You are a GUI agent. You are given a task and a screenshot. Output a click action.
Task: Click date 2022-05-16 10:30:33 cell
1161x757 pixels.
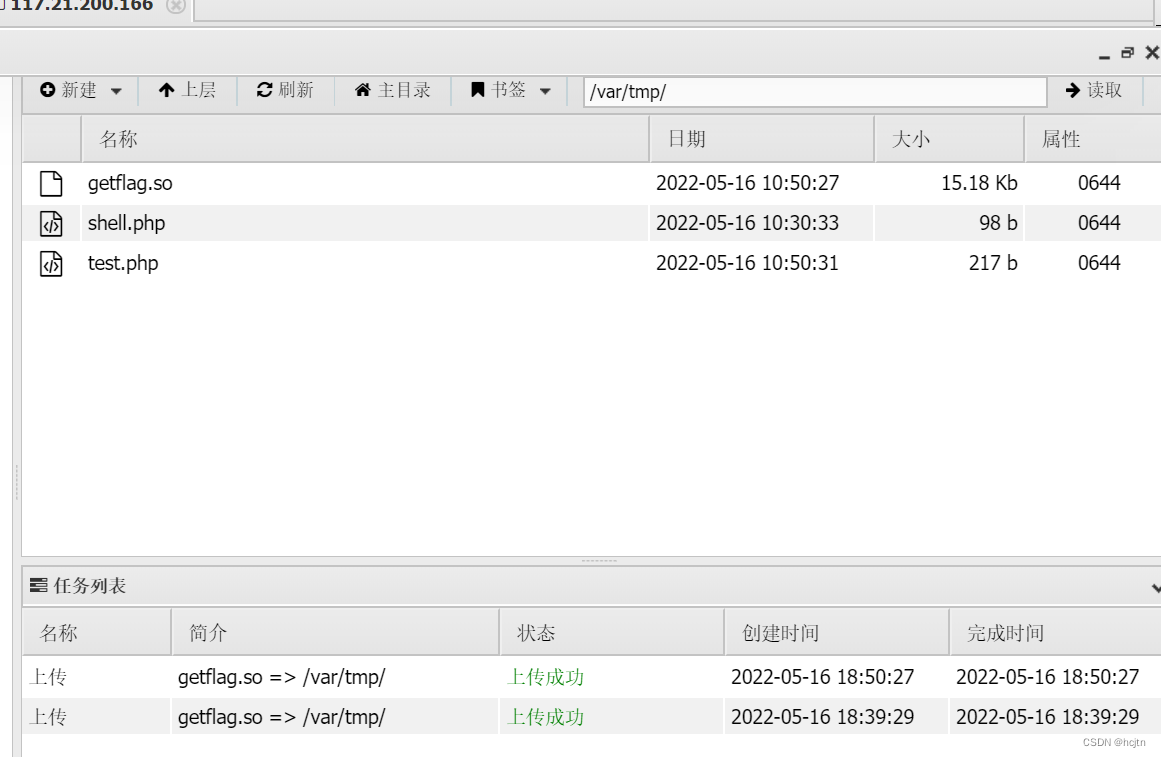(748, 223)
